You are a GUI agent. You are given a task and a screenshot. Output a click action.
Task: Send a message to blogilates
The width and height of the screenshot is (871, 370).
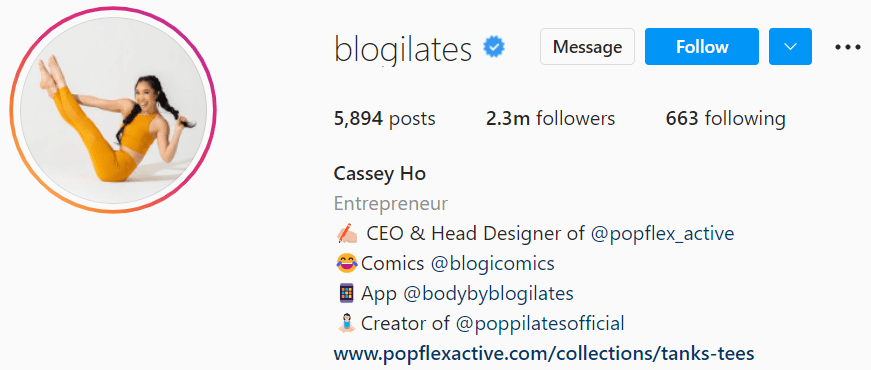587,47
